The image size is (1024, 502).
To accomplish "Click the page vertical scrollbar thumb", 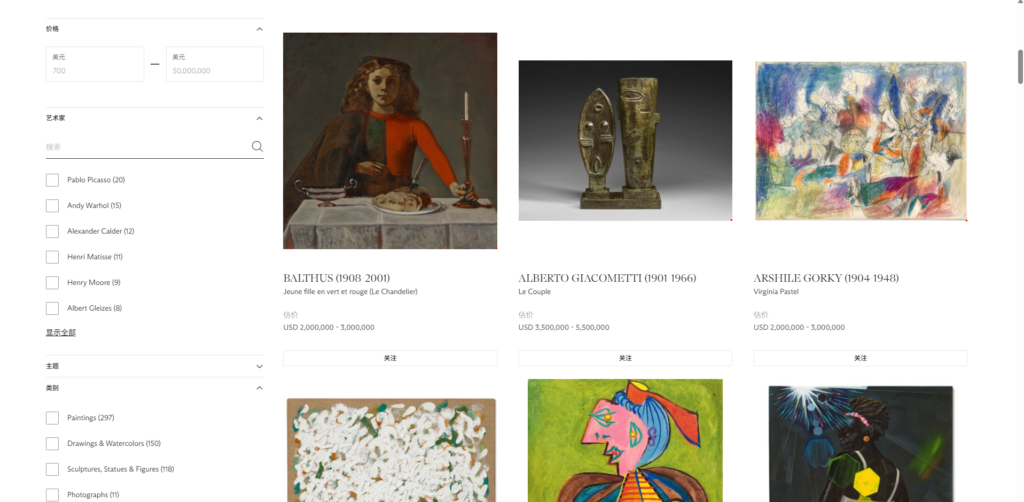I will tap(1020, 67).
